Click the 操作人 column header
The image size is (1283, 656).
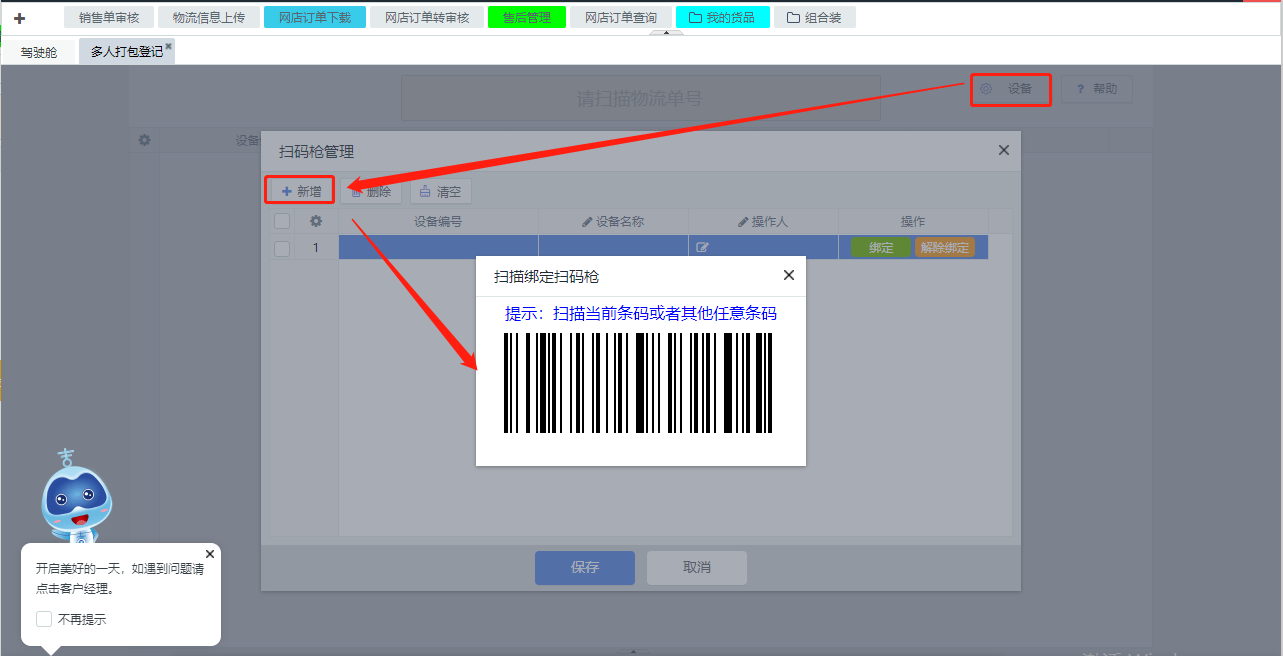point(763,222)
